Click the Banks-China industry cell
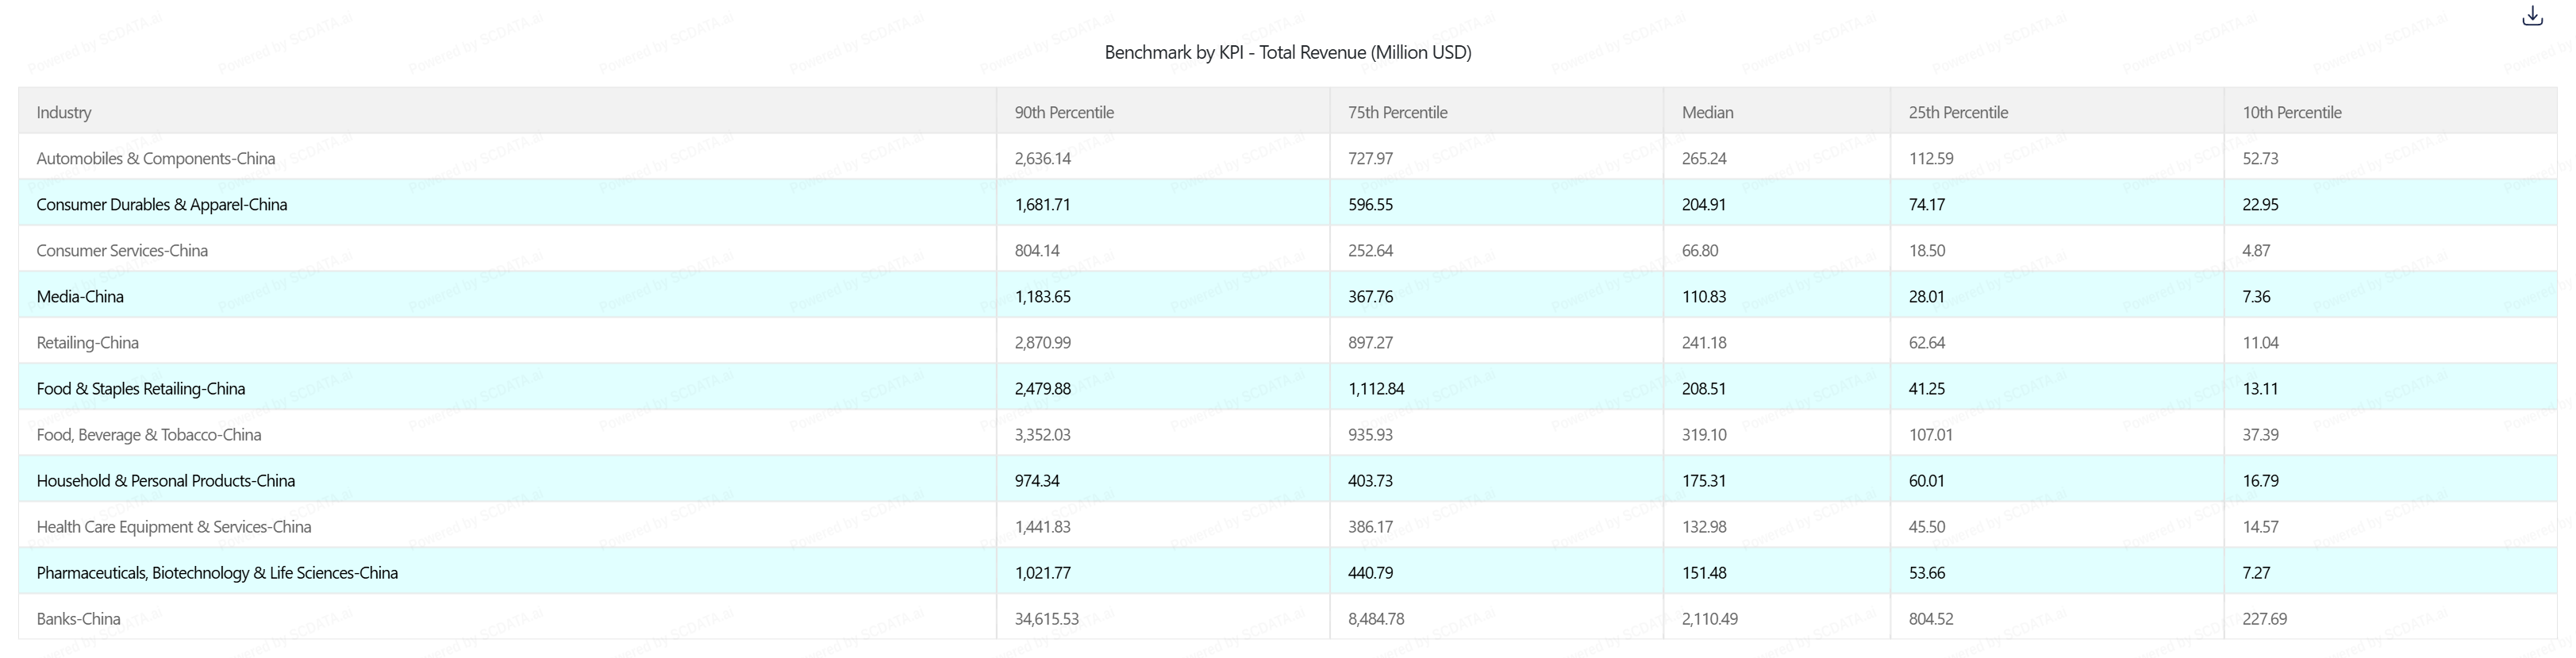Screen dimensions: 2576x658 click(x=78, y=618)
